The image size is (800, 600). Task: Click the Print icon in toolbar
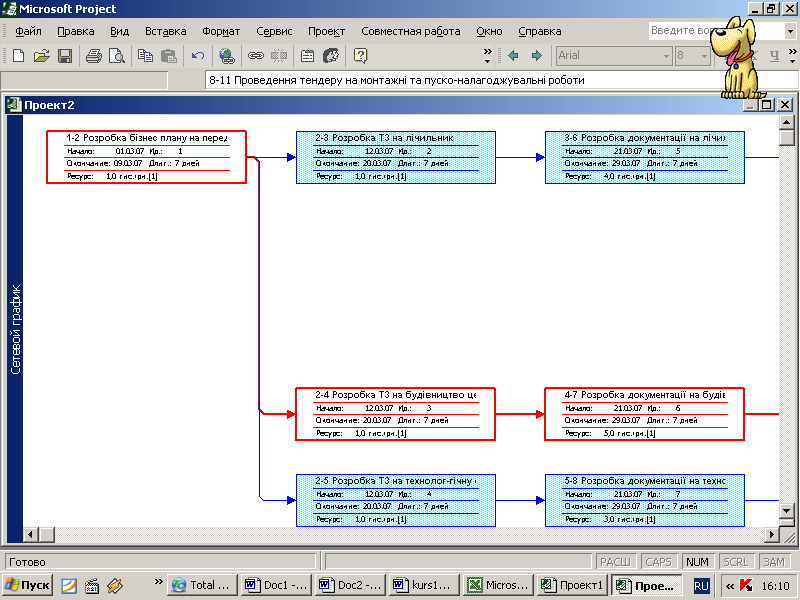point(94,56)
